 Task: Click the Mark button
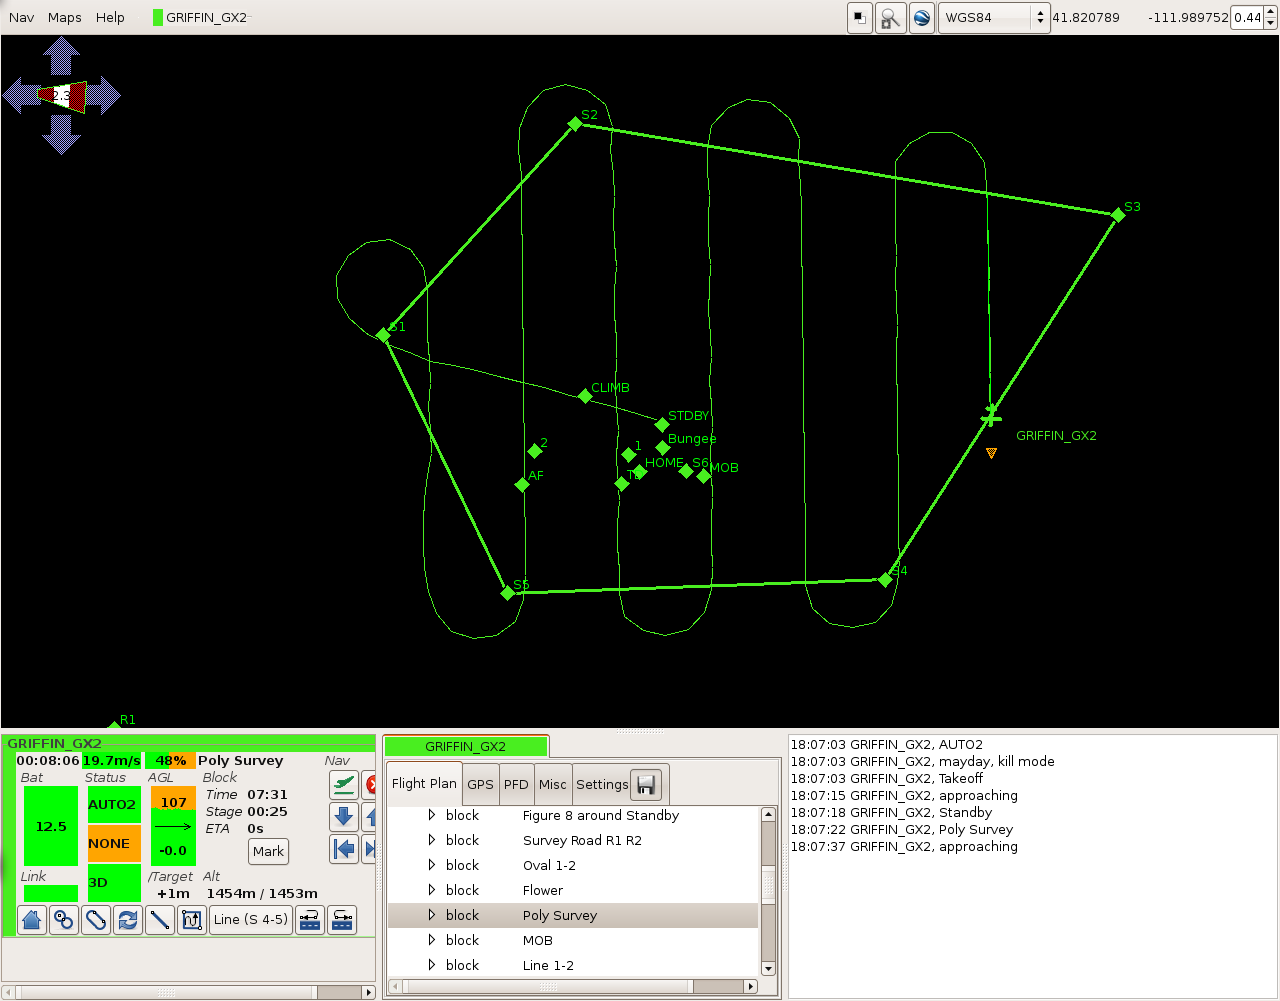pos(269,852)
